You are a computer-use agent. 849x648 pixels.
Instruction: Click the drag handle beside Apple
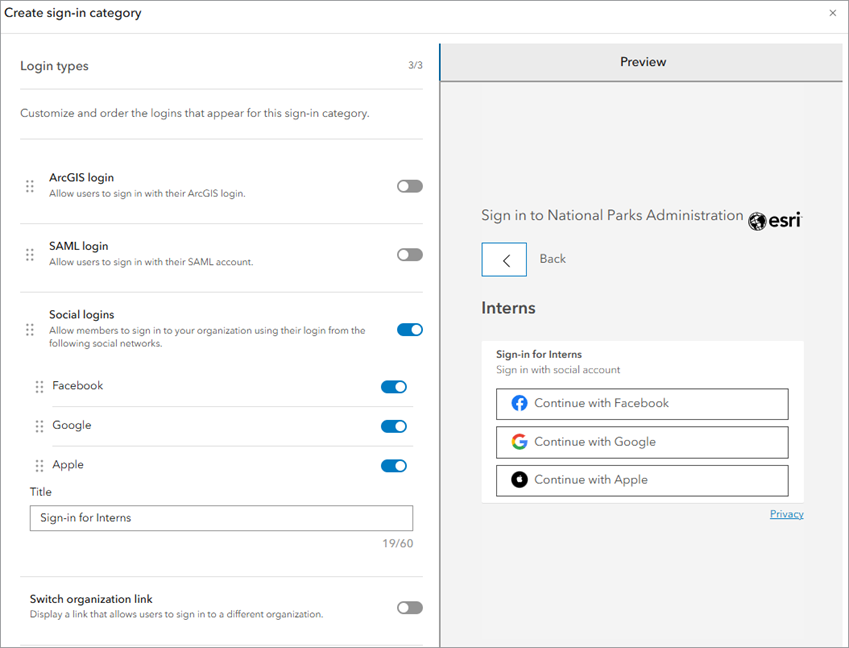38,465
